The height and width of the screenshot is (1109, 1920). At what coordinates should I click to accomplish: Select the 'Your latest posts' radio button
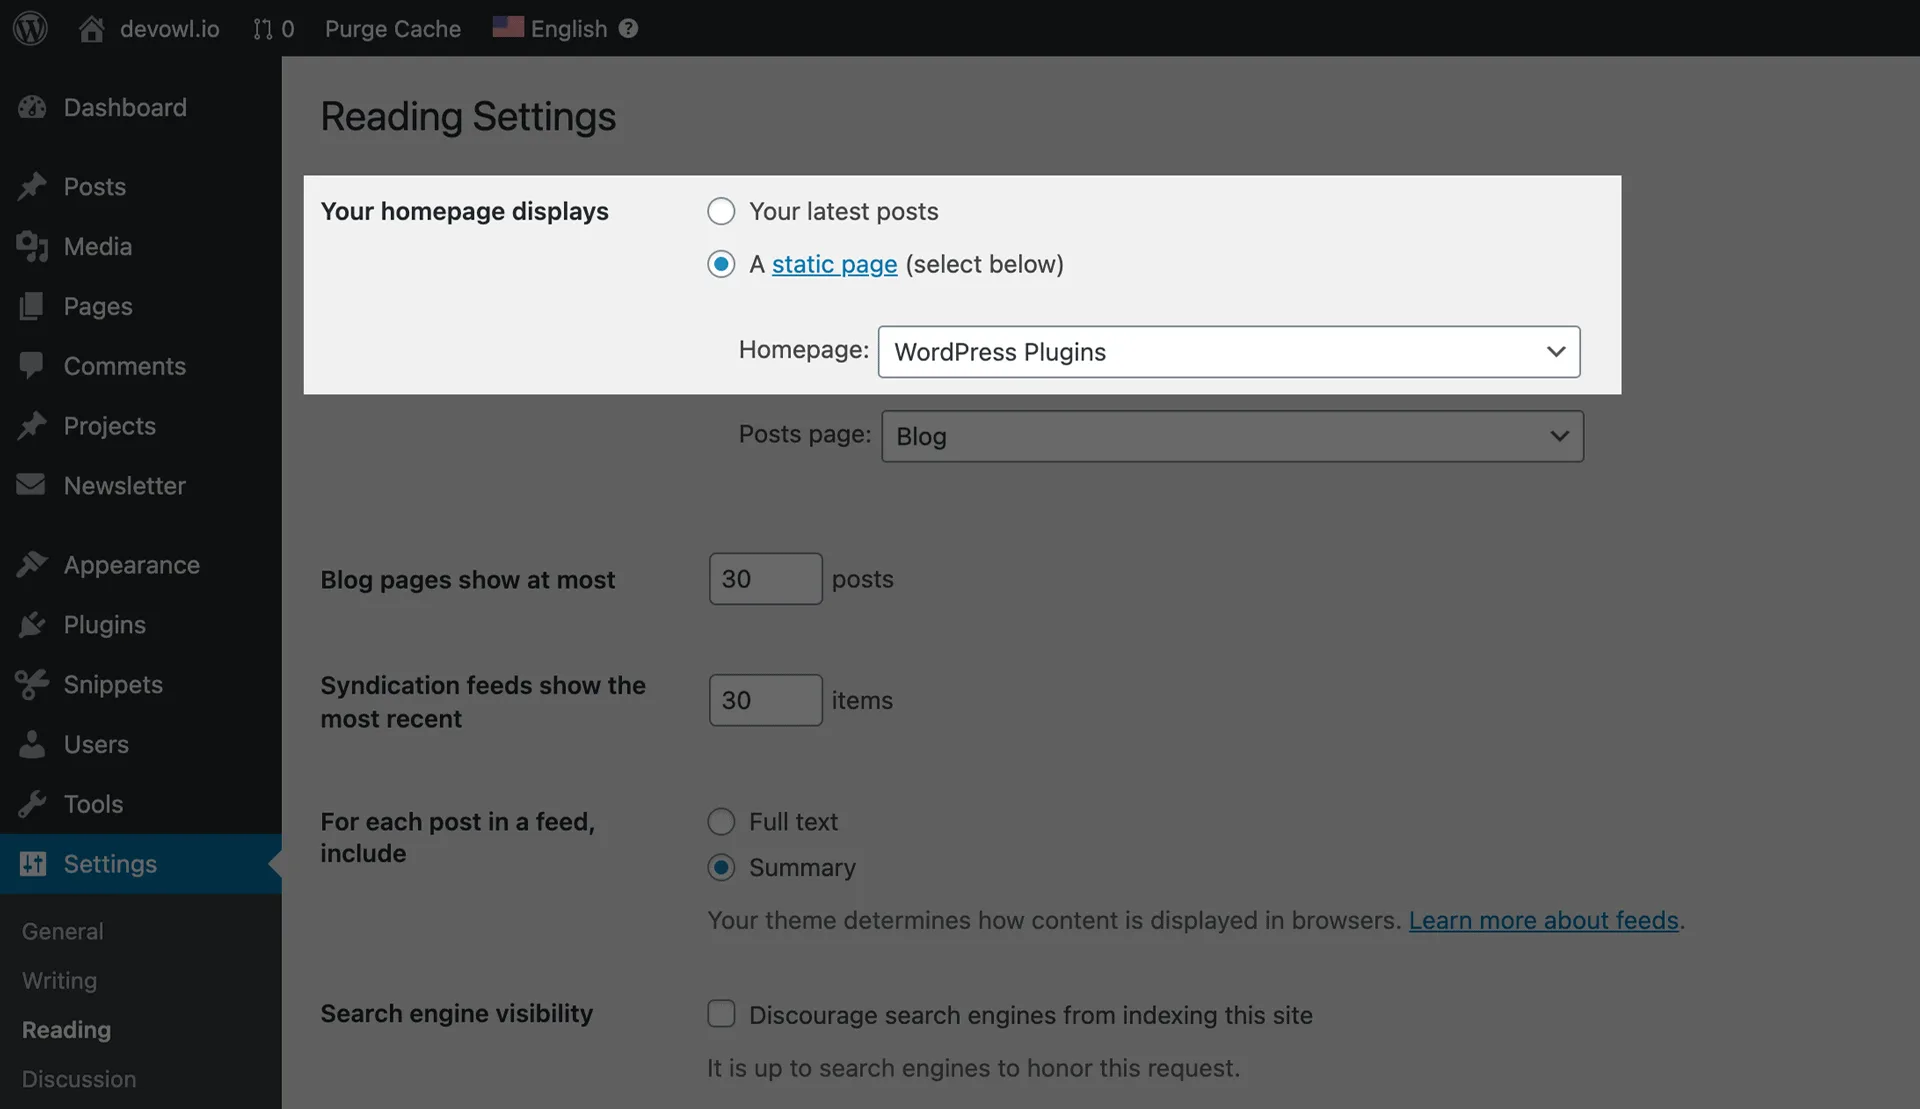pyautogui.click(x=721, y=211)
